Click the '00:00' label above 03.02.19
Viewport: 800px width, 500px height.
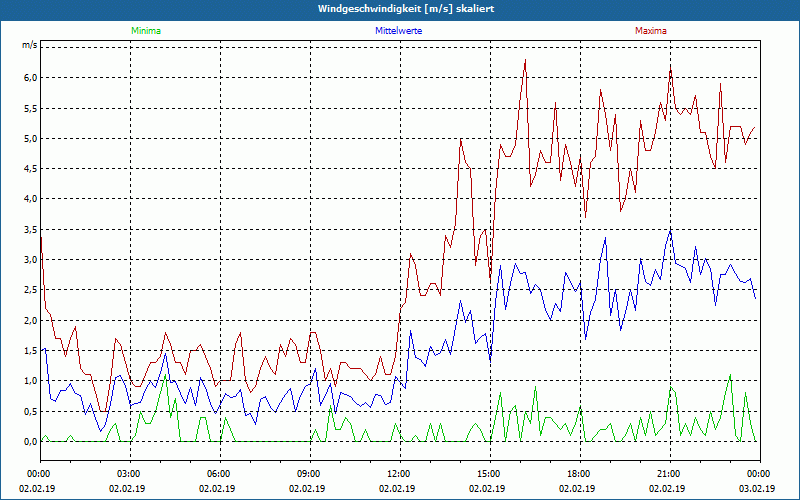click(x=758, y=474)
